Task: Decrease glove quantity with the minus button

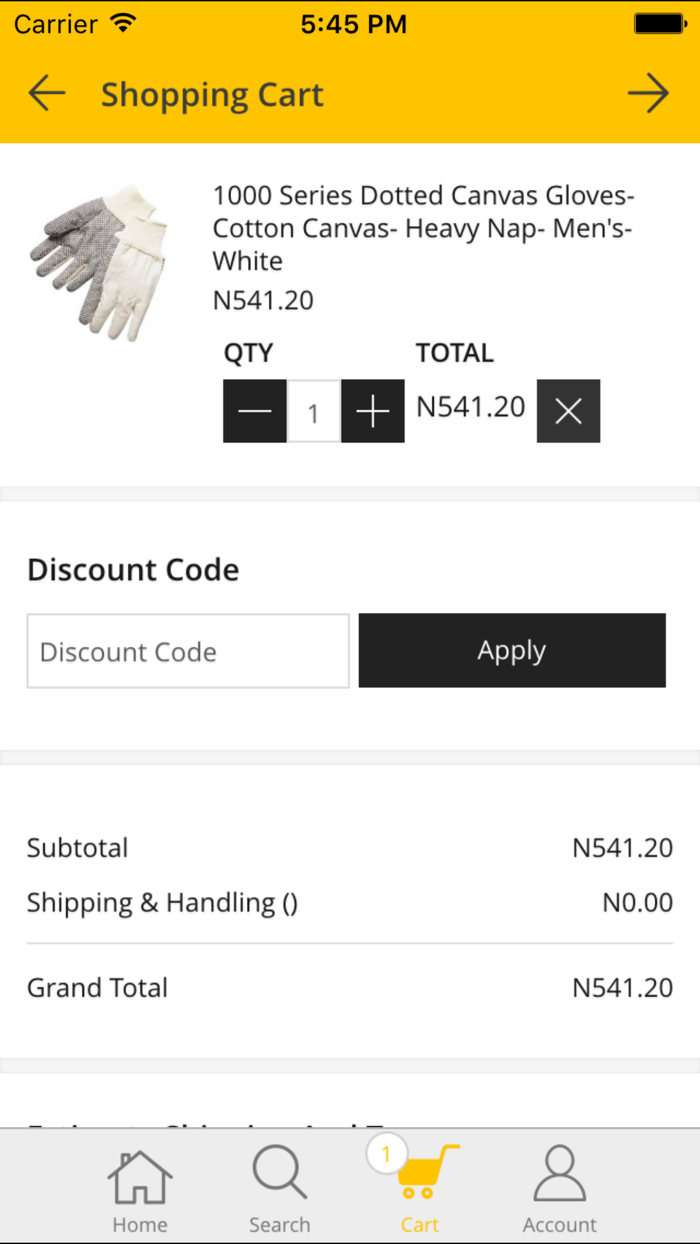Action: pyautogui.click(x=254, y=411)
